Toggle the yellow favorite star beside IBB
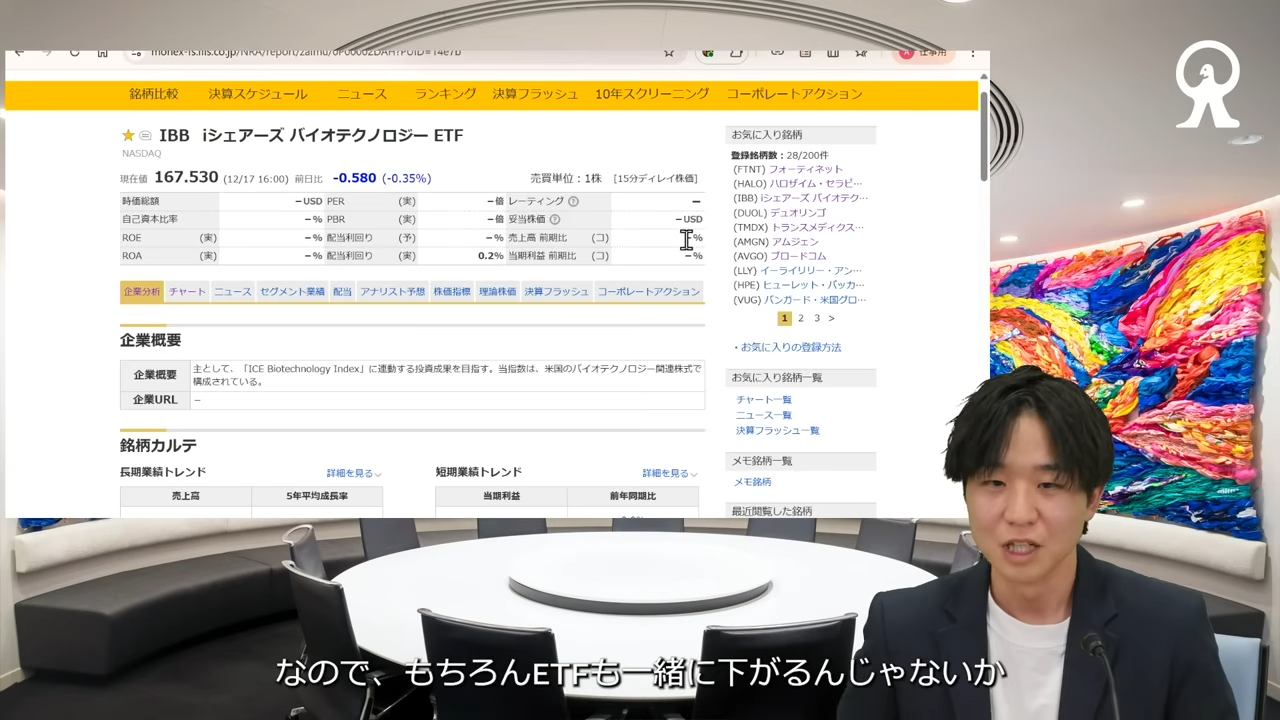The width and height of the screenshot is (1280, 720). tap(128, 136)
